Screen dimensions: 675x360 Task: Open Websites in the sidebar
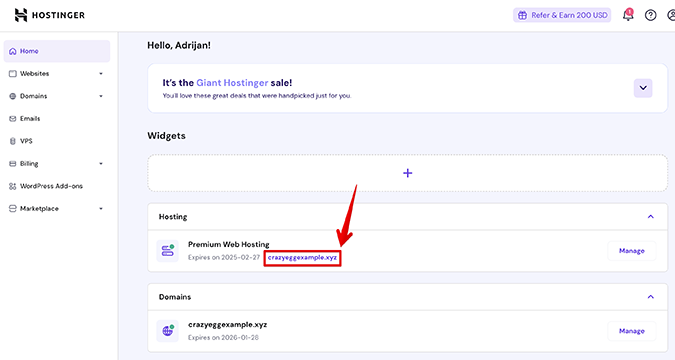[x=57, y=74]
